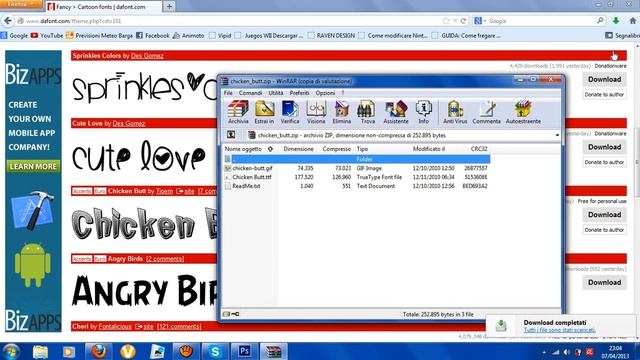Click the Firefox back arrow button

point(8,20)
